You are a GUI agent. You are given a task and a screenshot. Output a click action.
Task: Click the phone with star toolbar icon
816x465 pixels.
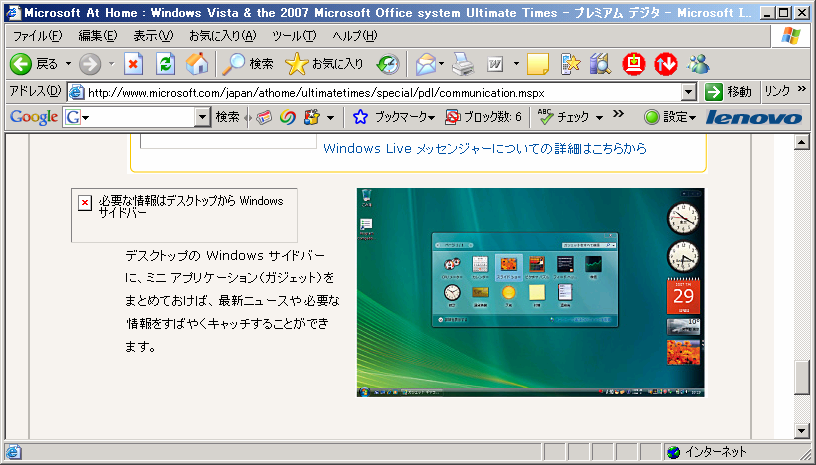click(570, 64)
